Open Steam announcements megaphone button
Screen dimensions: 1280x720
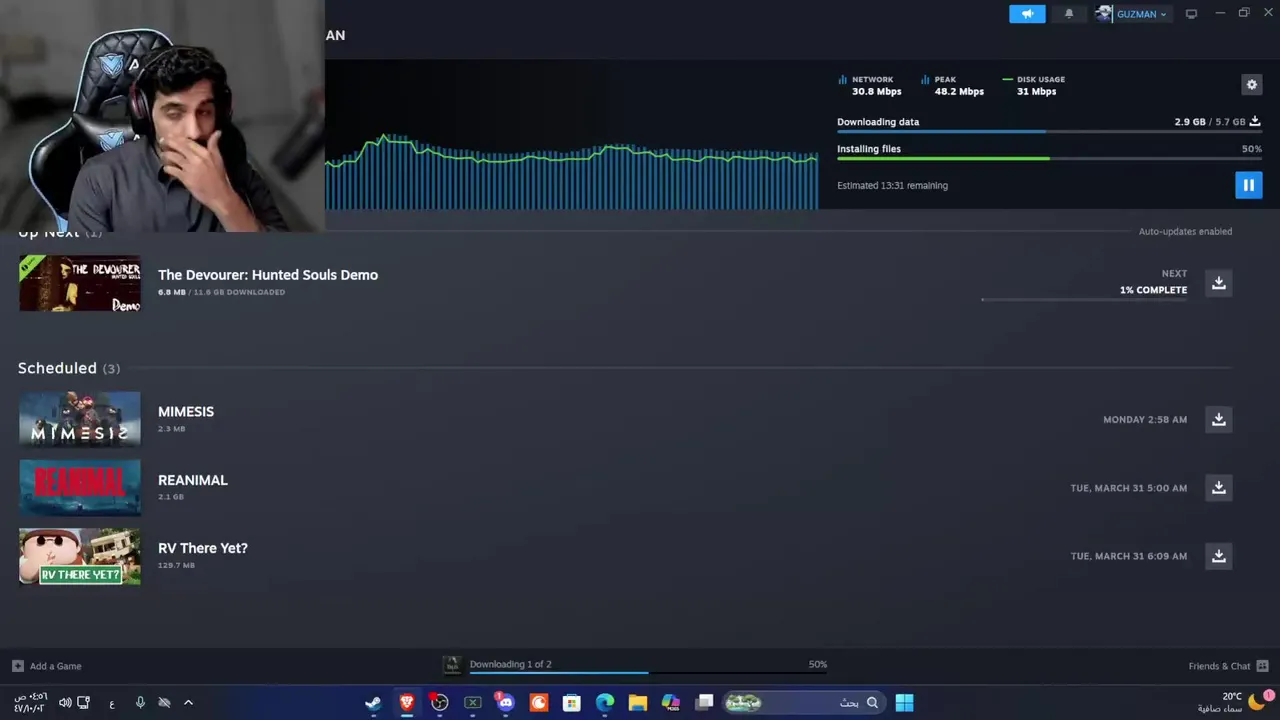click(x=1027, y=14)
